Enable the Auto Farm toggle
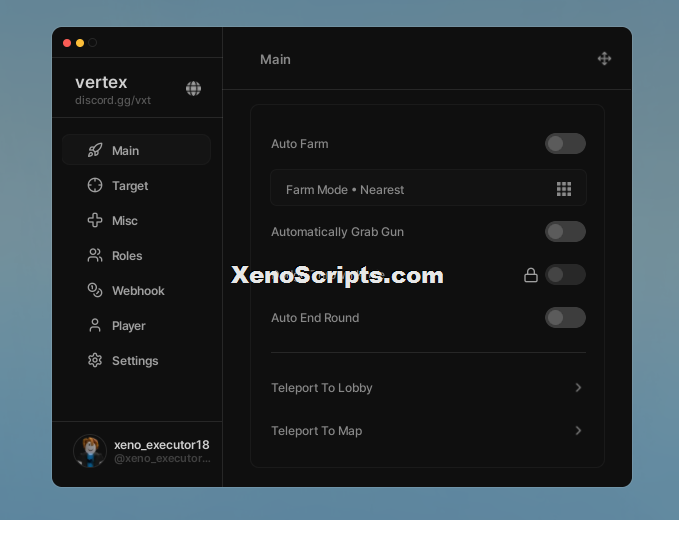679x550 pixels. coord(565,144)
